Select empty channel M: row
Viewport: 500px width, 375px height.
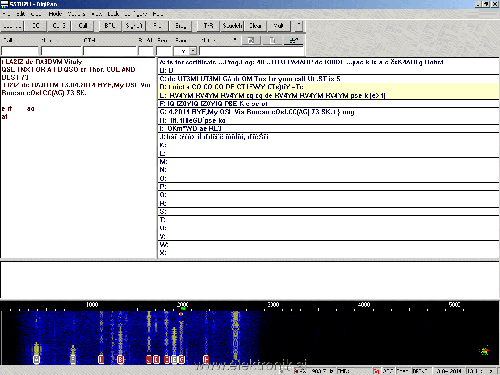tap(328, 162)
